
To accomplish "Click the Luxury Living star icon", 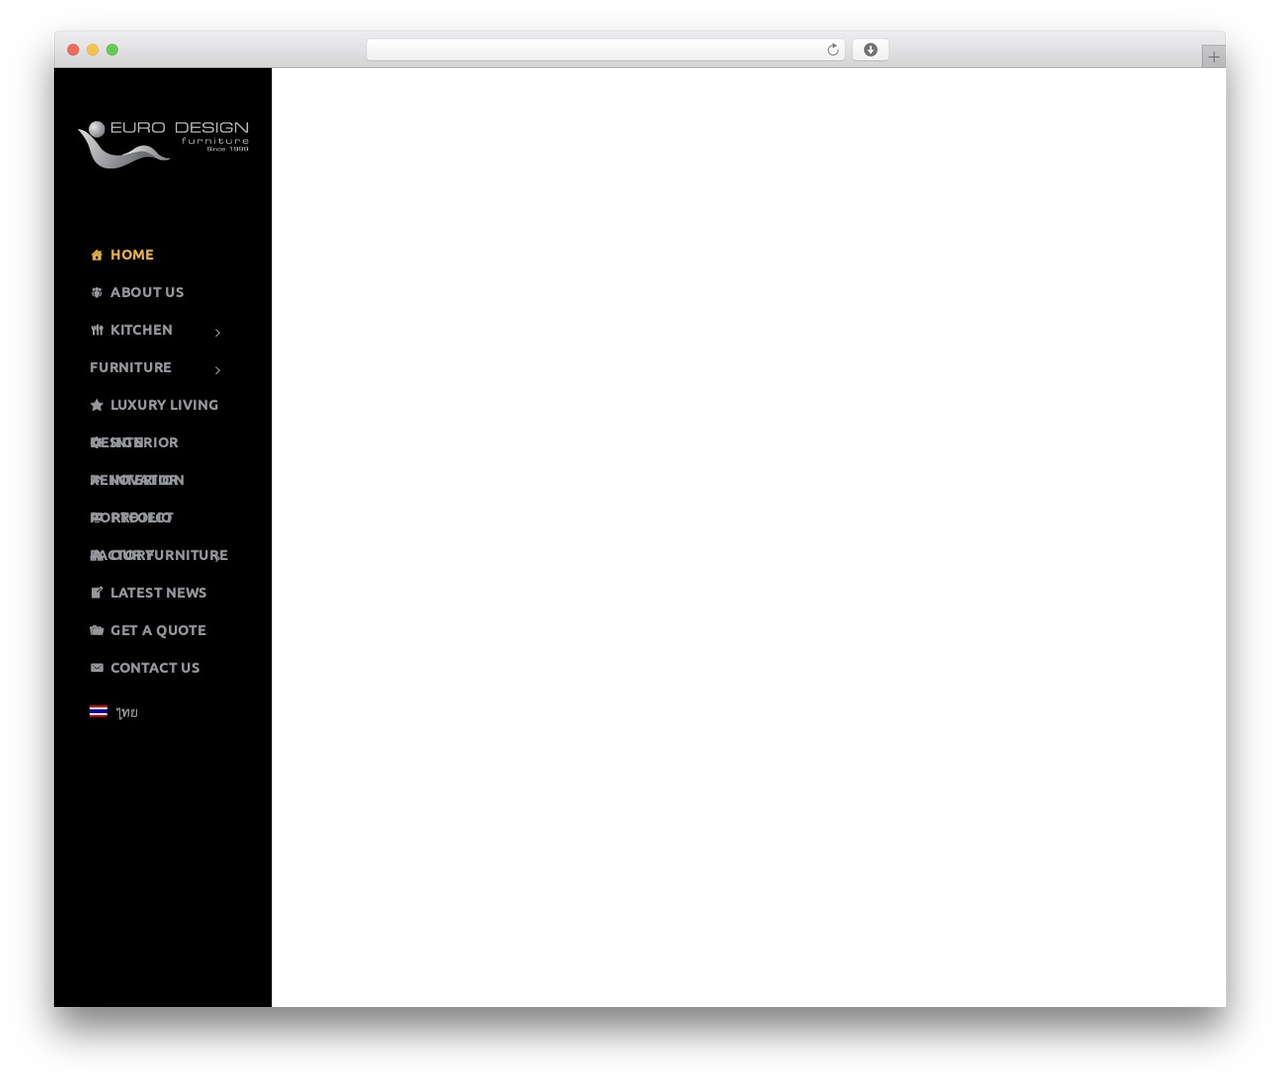I will click(97, 405).
